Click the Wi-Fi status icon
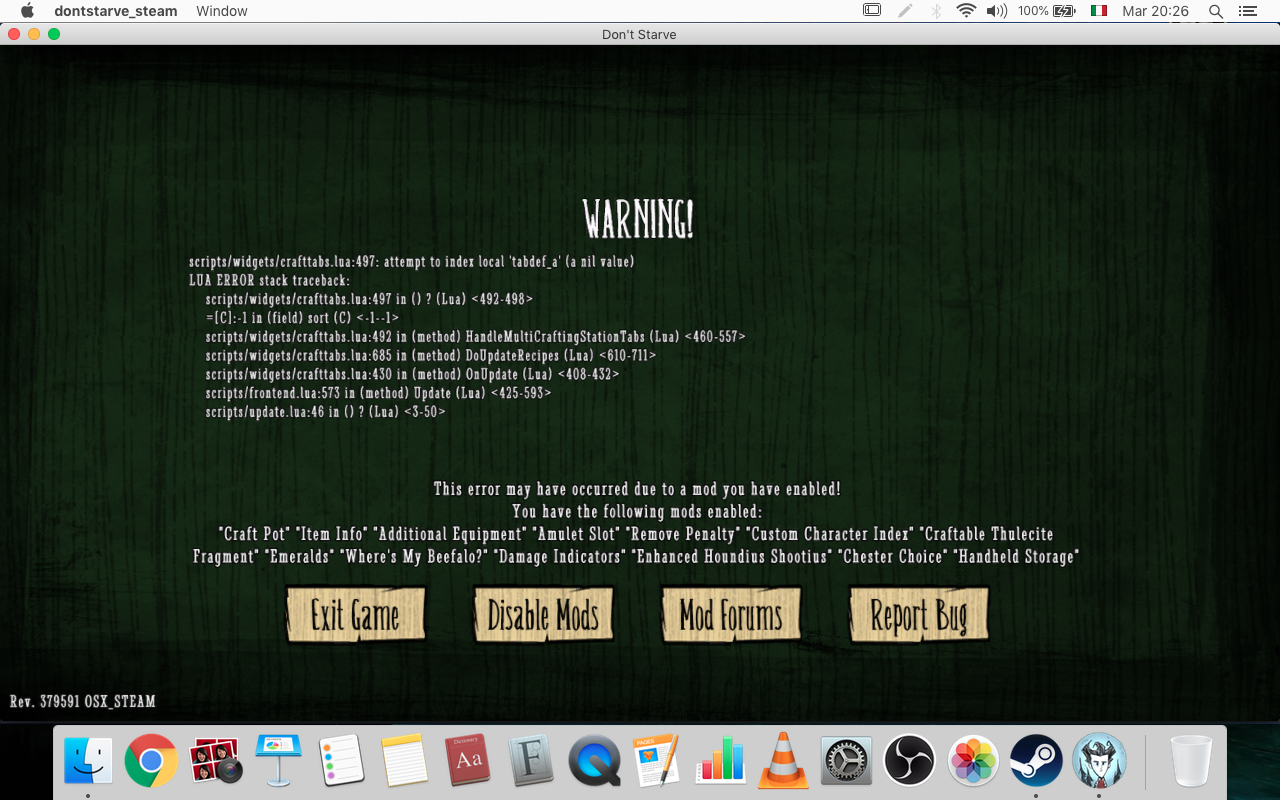Viewport: 1280px width, 800px height. click(x=965, y=11)
